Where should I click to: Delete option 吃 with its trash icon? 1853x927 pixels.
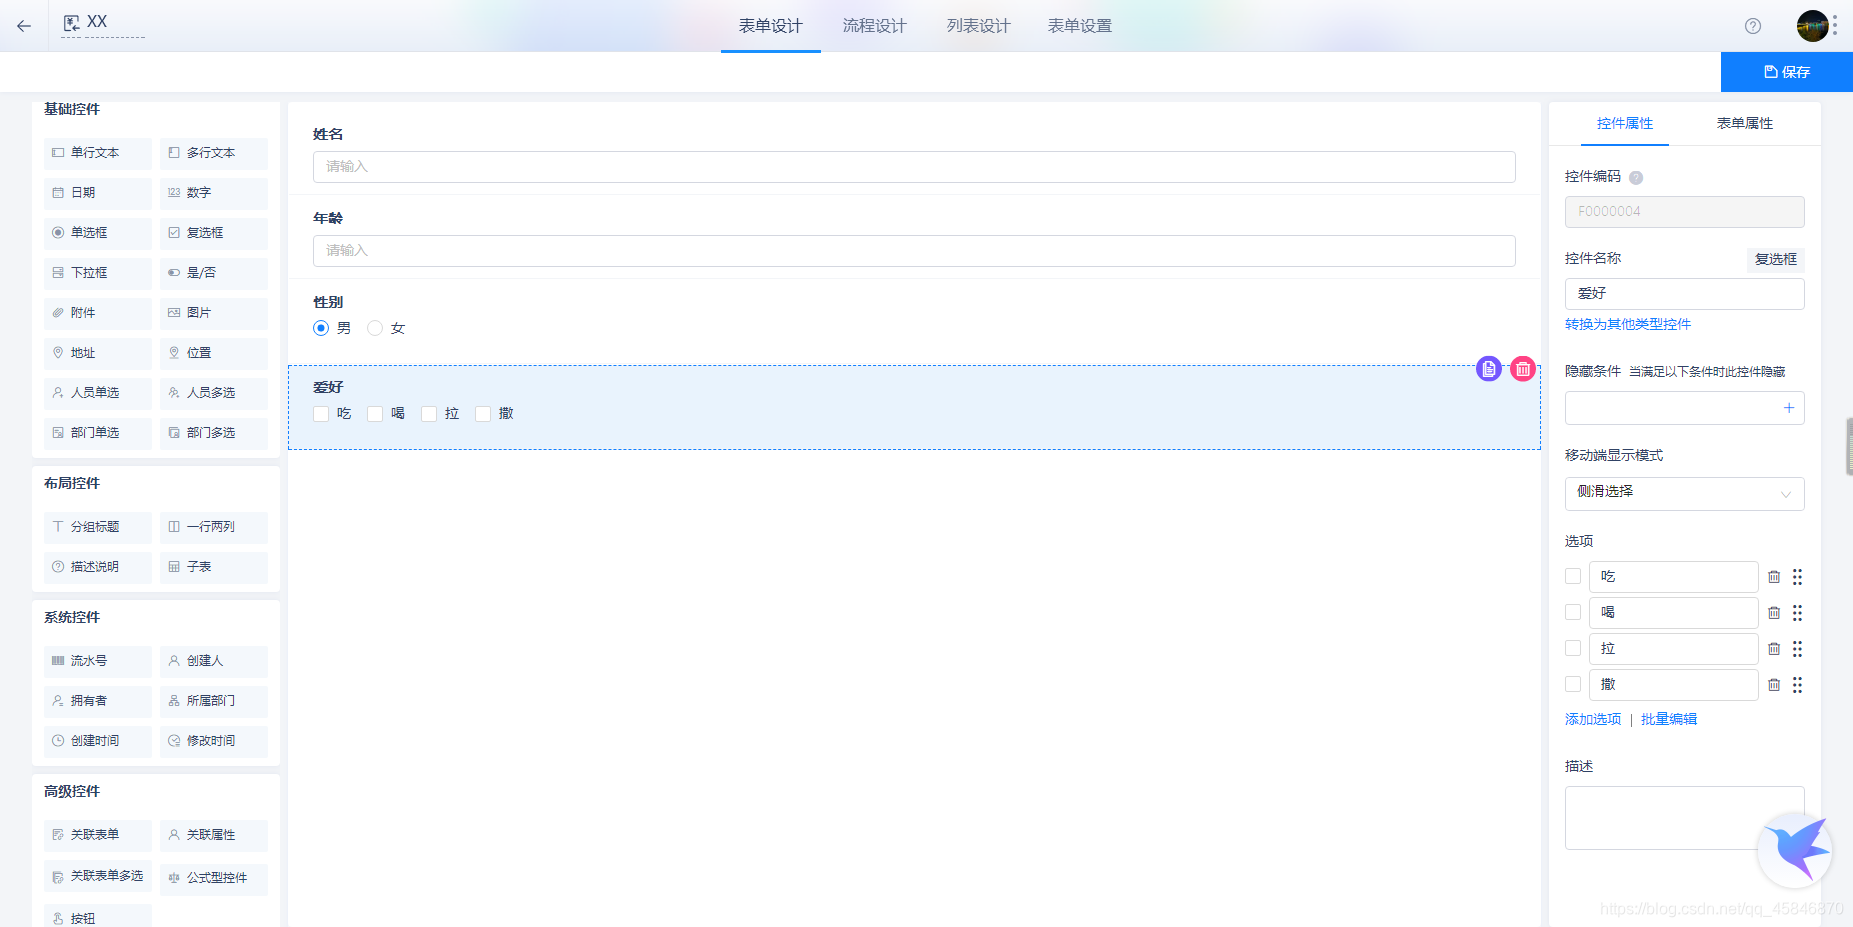(1774, 577)
